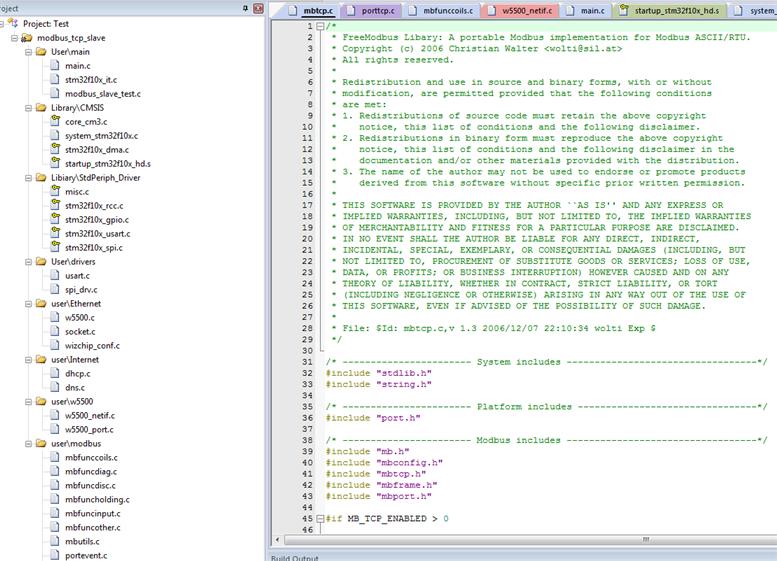Image resolution: width=777 pixels, height=561 pixels.
Task: Close the Project panel using red X
Action: [258, 8]
